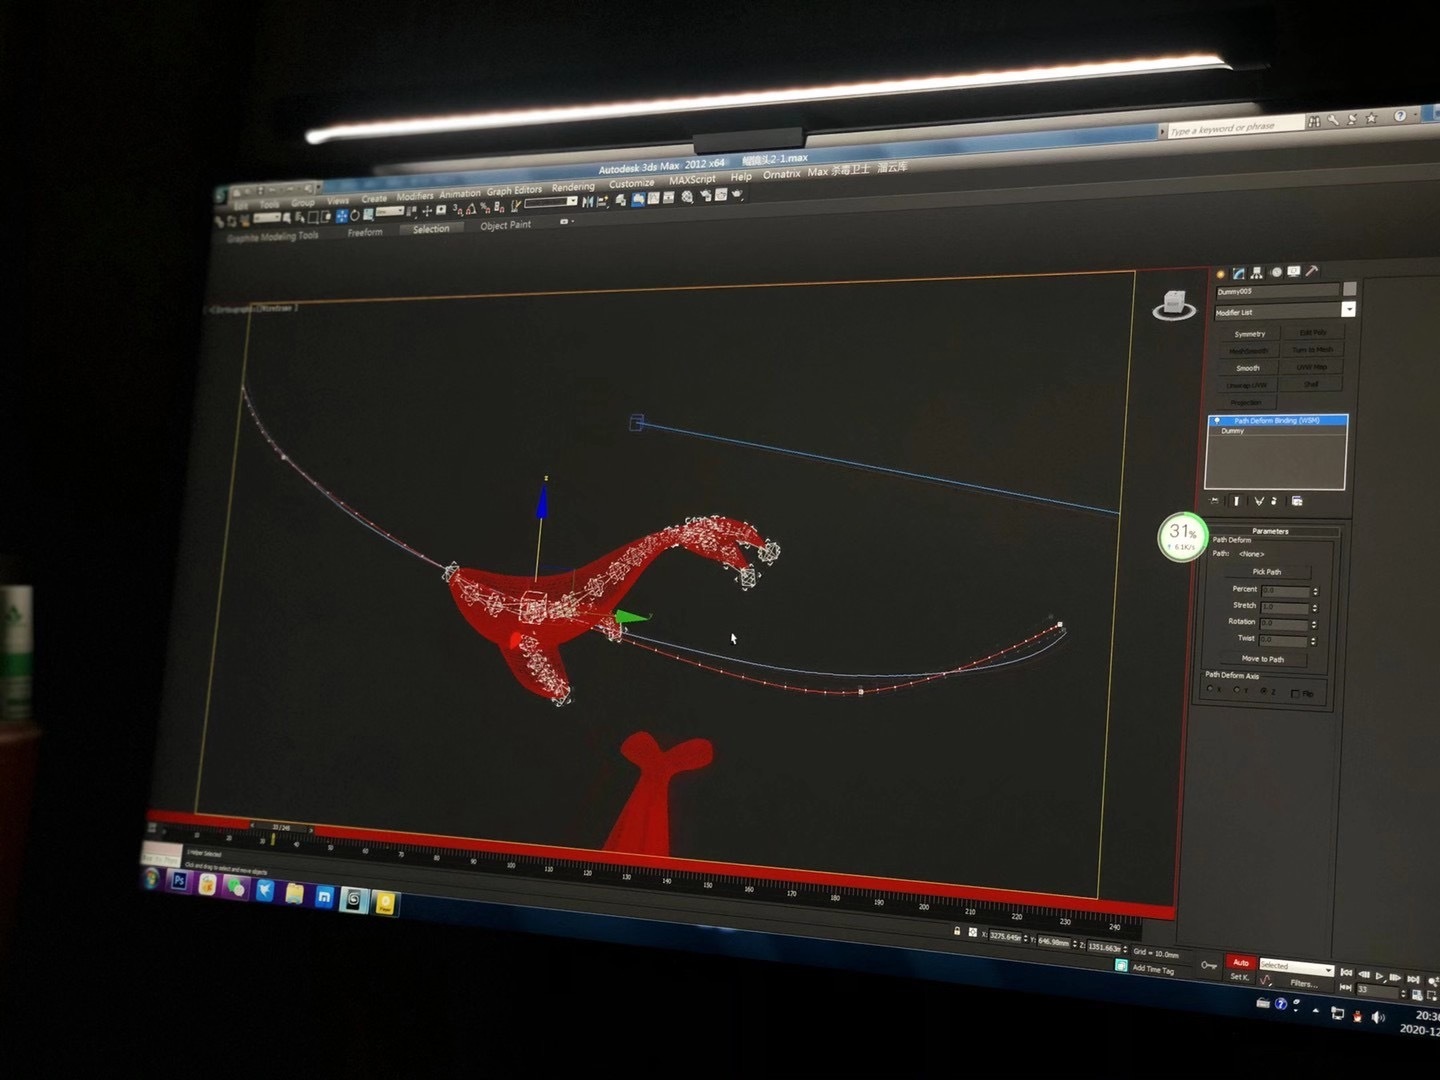Jump to the start of animation
The image size is (1440, 1080).
point(1346,972)
